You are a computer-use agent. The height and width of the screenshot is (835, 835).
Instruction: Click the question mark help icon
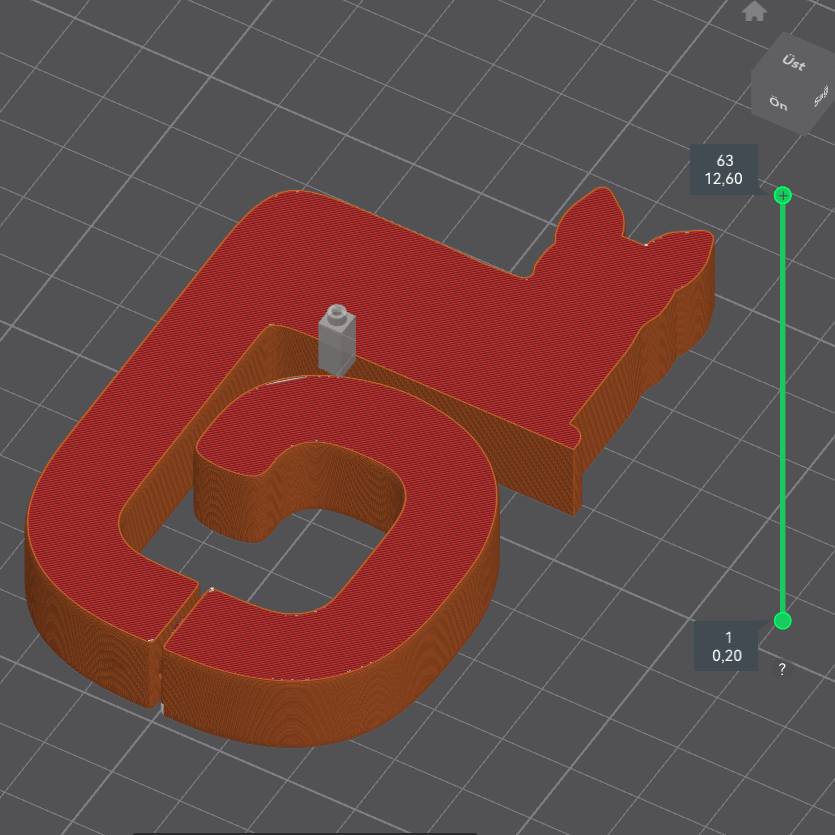[x=782, y=670]
